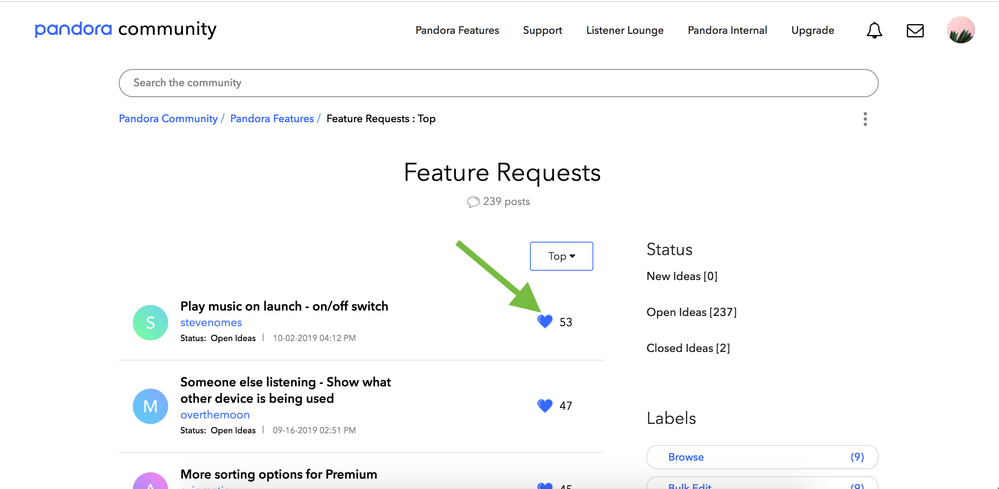Screen dimensions: 999x489
Task: Click the Search the community field
Action: pos(498,83)
